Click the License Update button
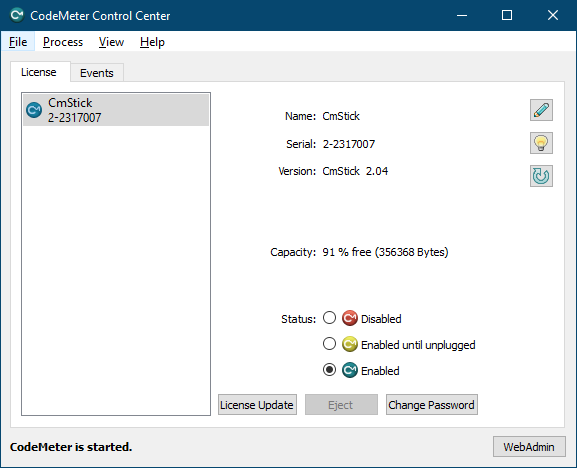Screen dimensions: 577x468 click(x=257, y=405)
